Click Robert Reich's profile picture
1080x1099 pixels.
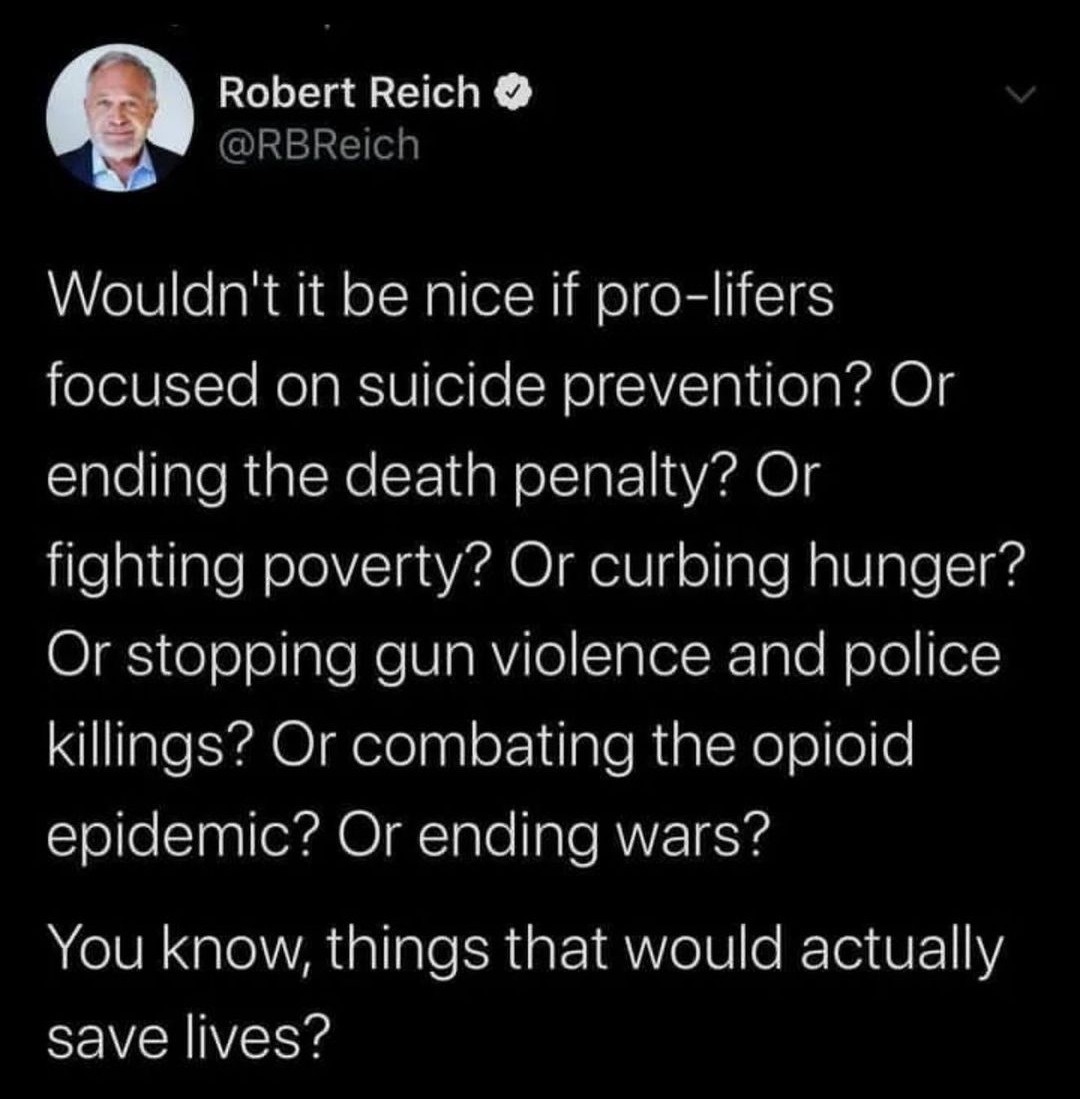120,118
